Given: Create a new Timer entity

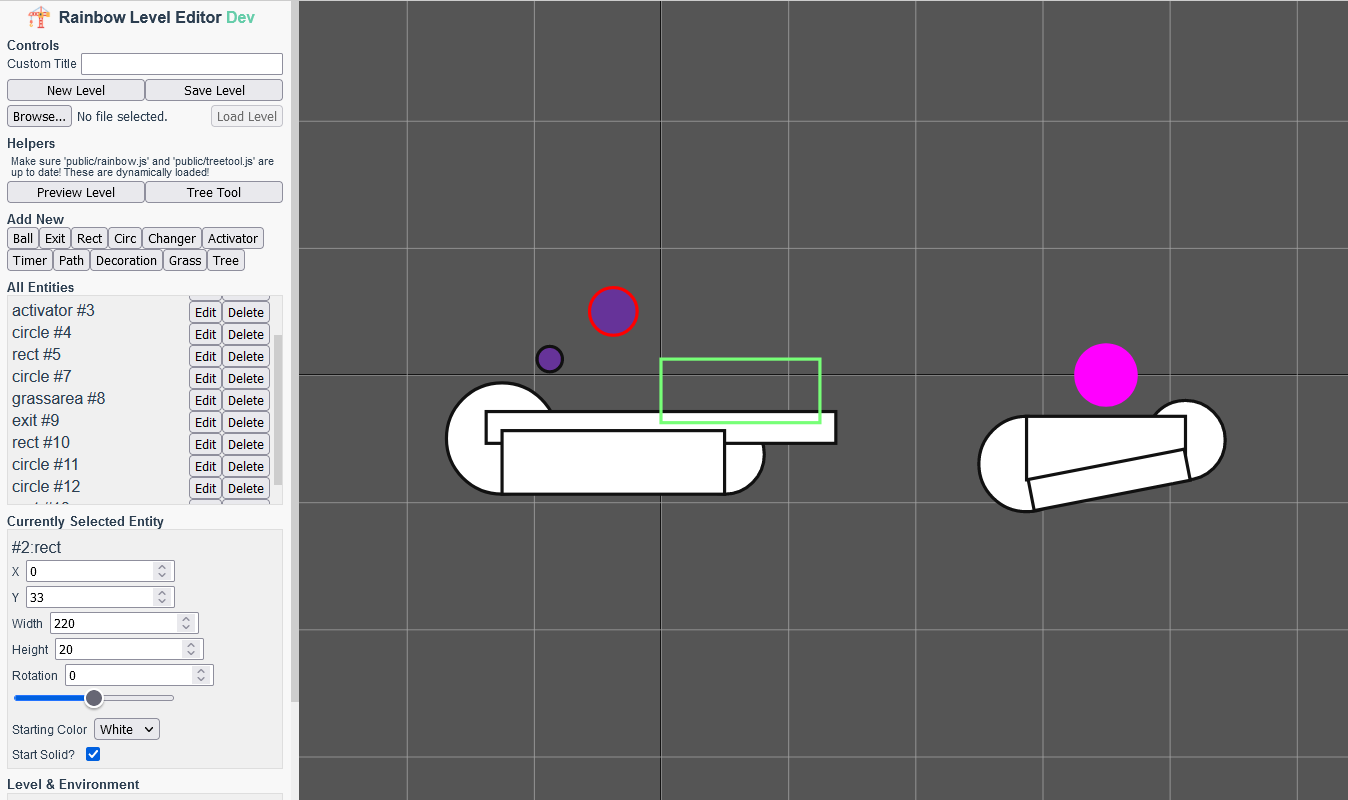Looking at the screenshot, I should pos(29,260).
